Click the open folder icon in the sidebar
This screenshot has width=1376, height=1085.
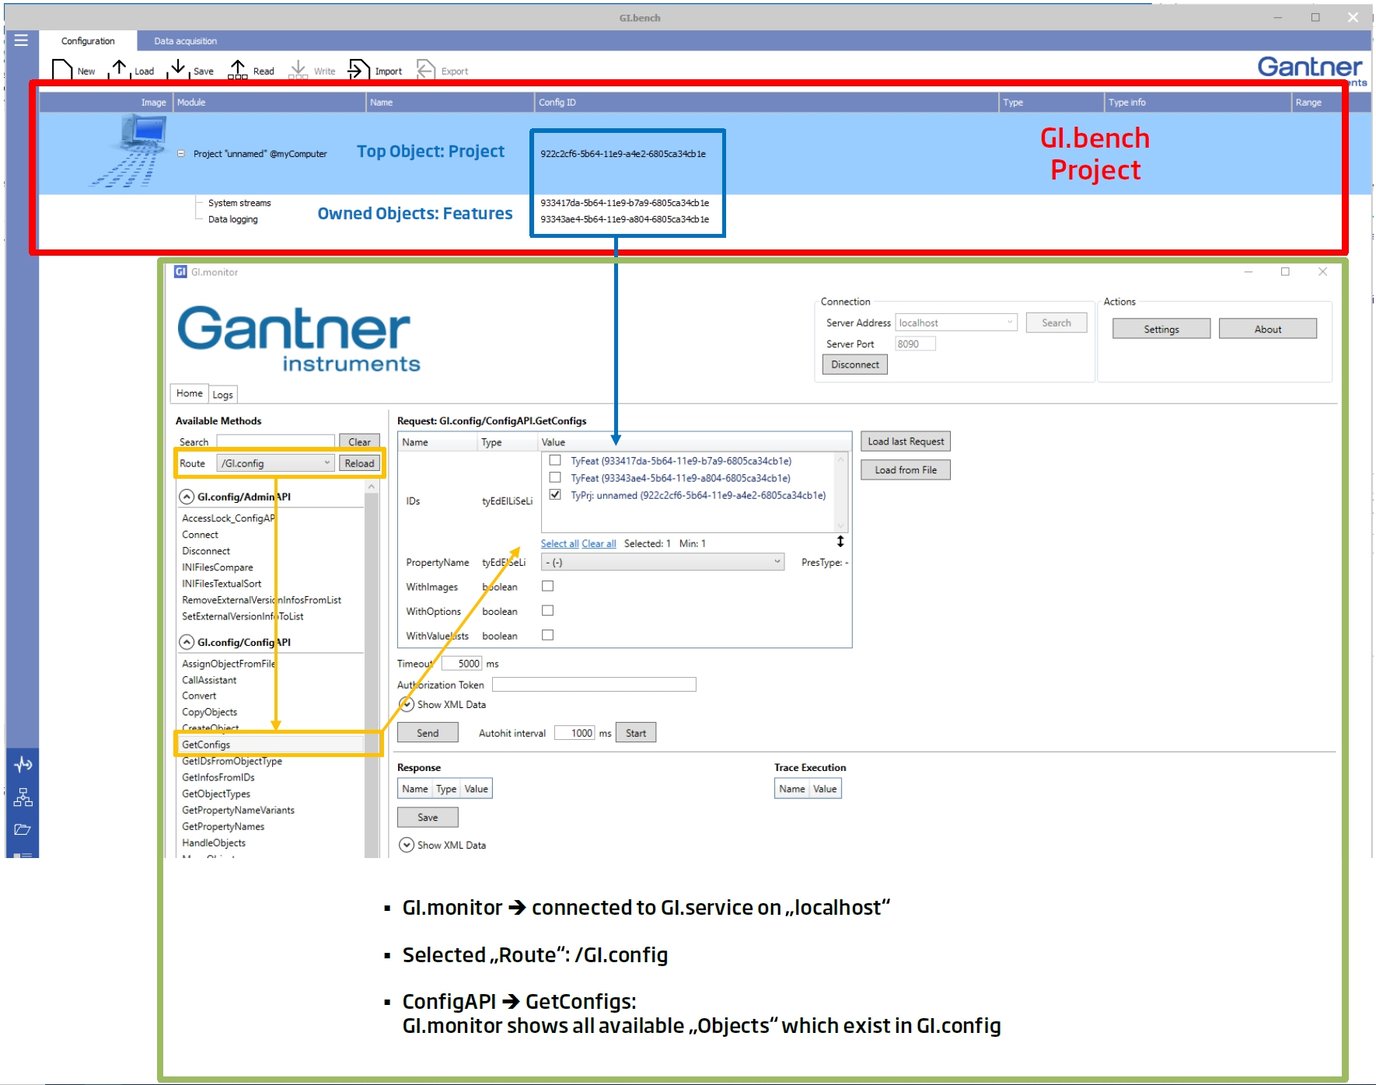coord(22,829)
